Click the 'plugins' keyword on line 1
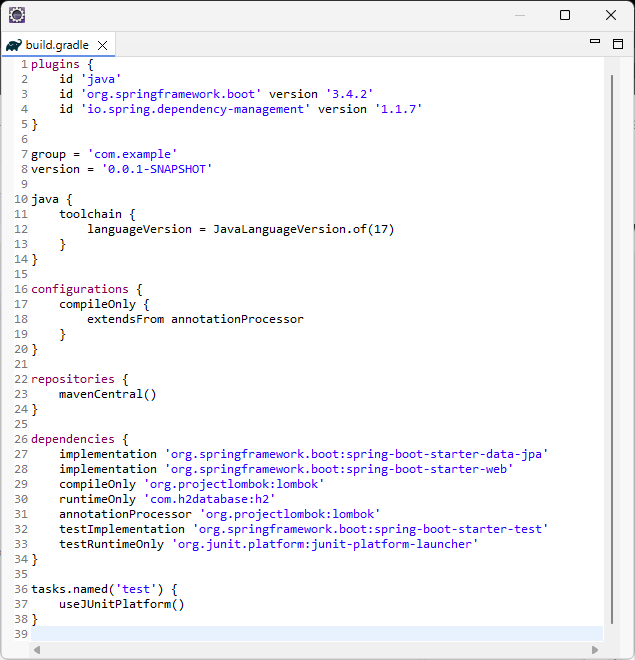Image resolution: width=635 pixels, height=660 pixels. [x=55, y=64]
